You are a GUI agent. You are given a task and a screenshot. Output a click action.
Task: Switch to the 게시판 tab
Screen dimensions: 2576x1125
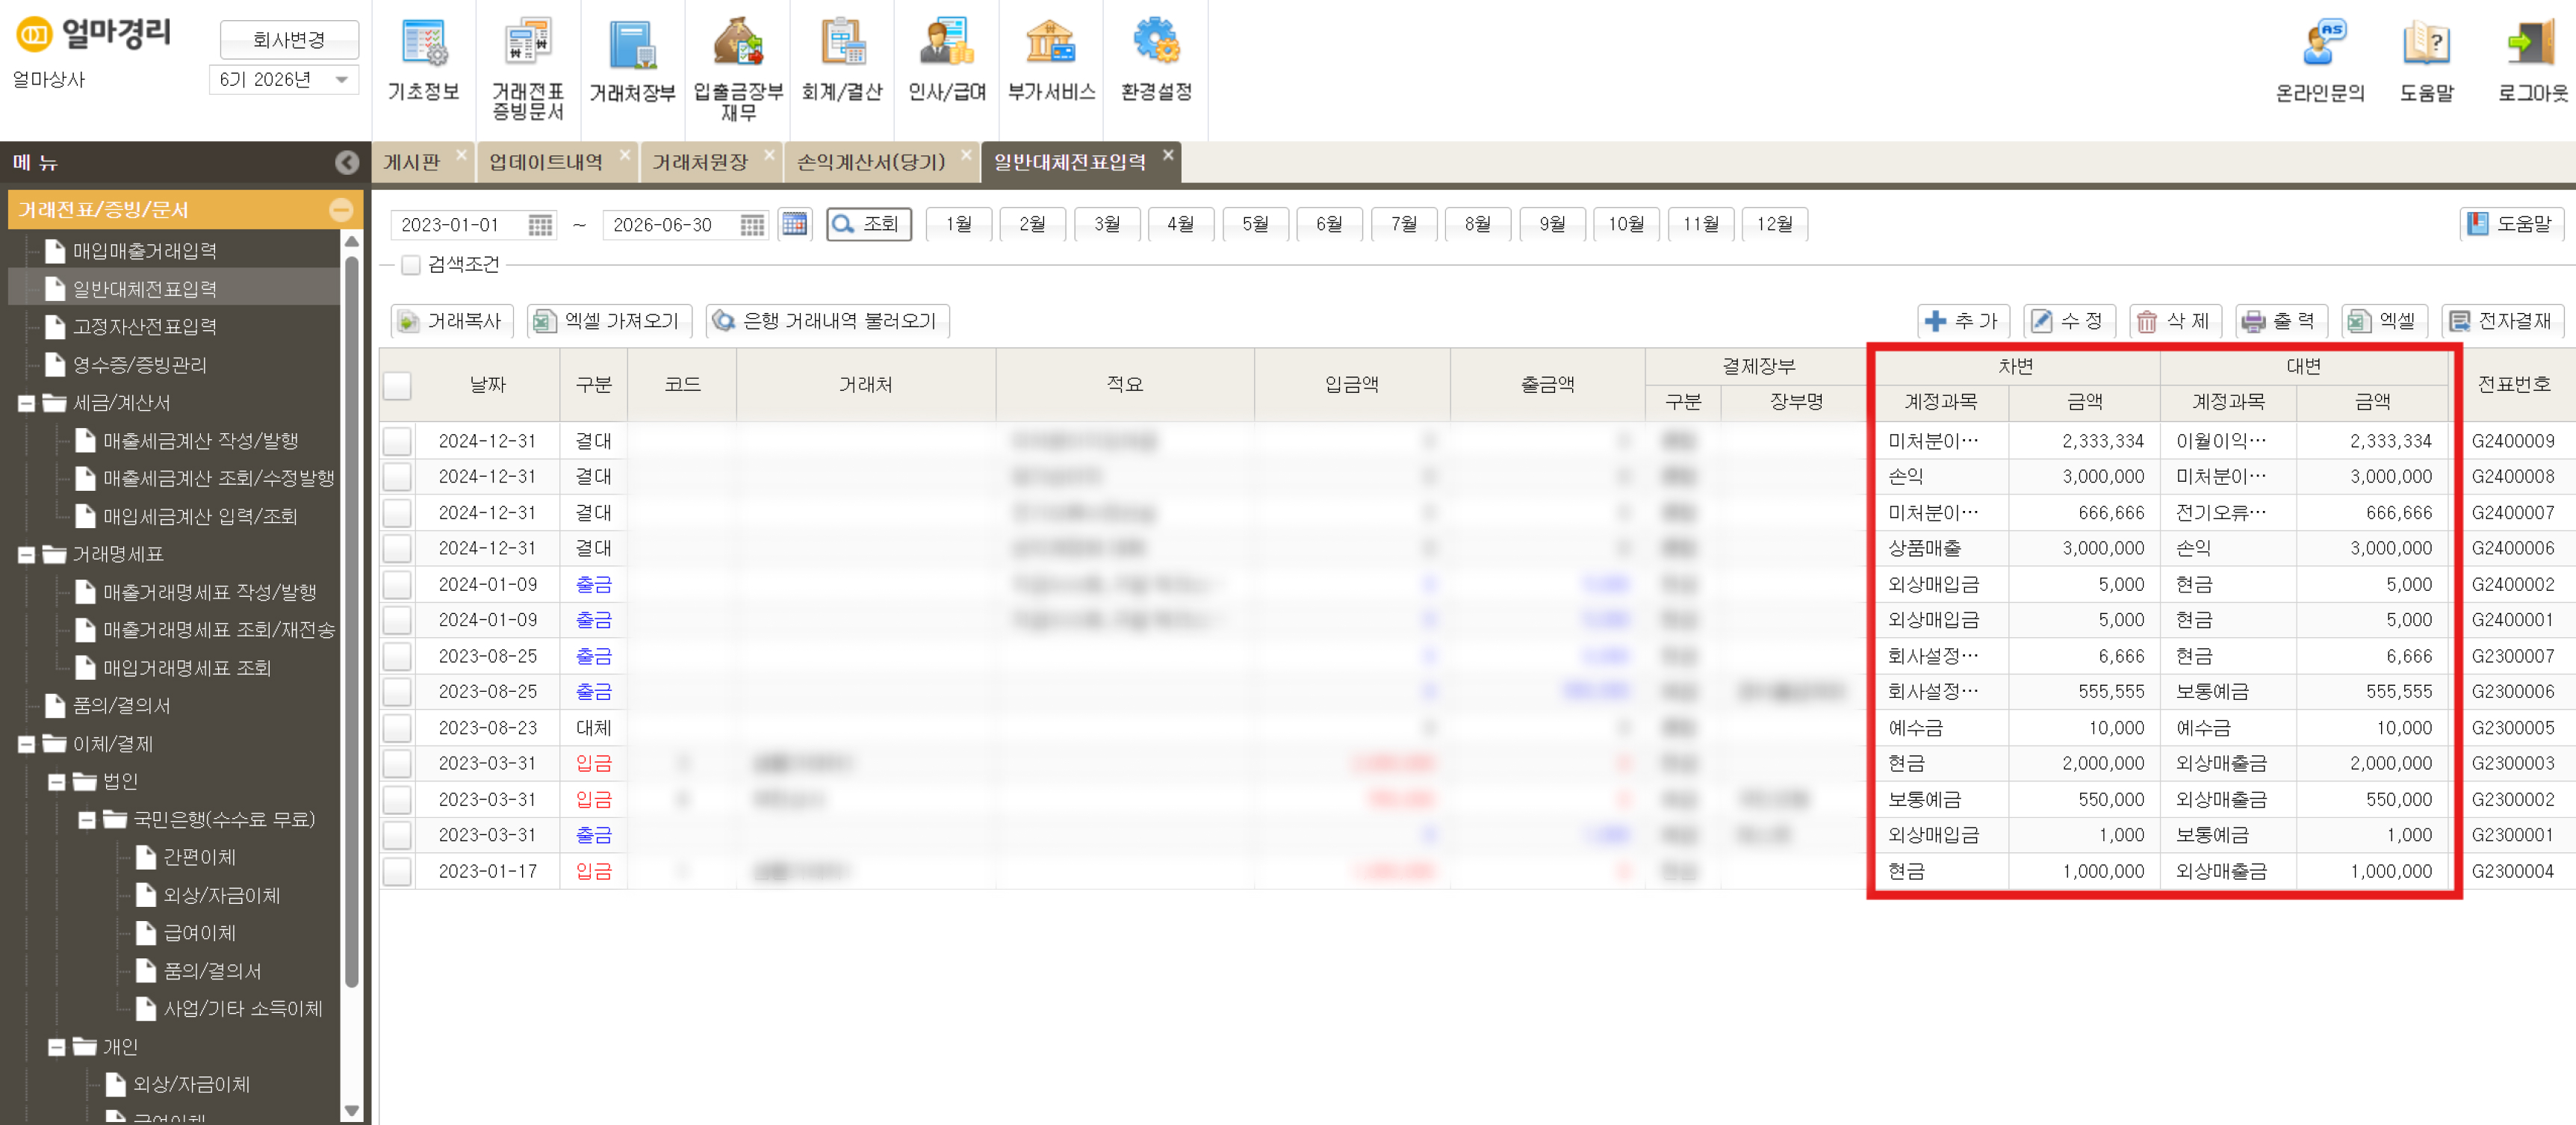(x=412, y=163)
